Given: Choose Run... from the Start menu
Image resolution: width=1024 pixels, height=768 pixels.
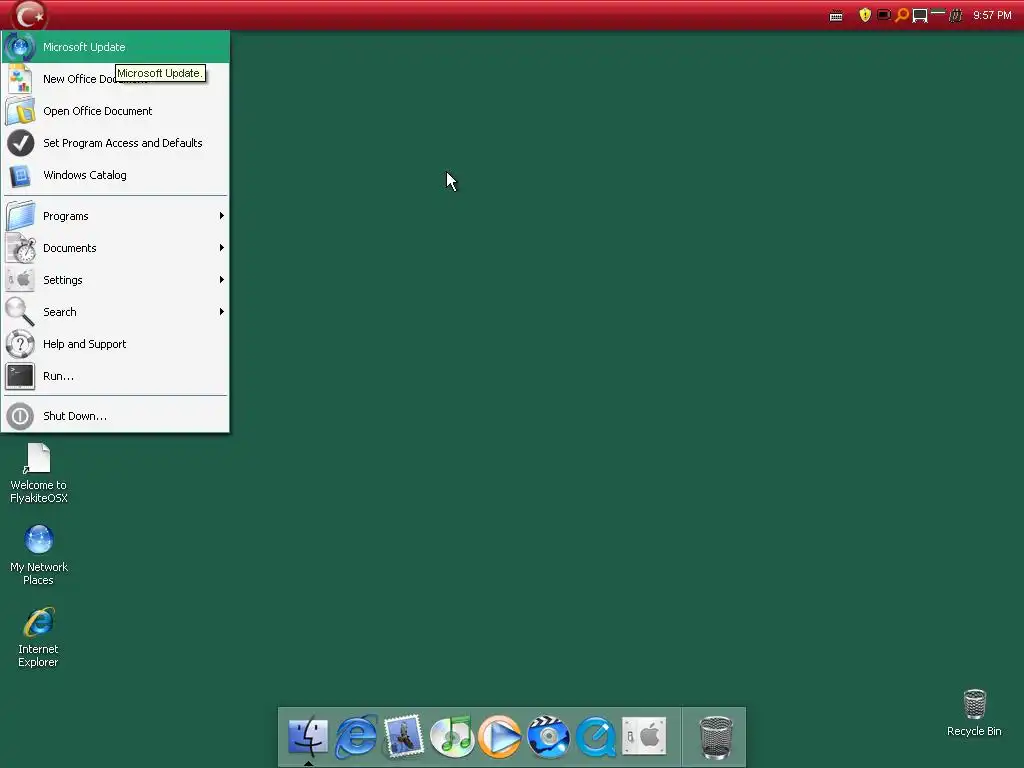Looking at the screenshot, I should (x=116, y=376).
